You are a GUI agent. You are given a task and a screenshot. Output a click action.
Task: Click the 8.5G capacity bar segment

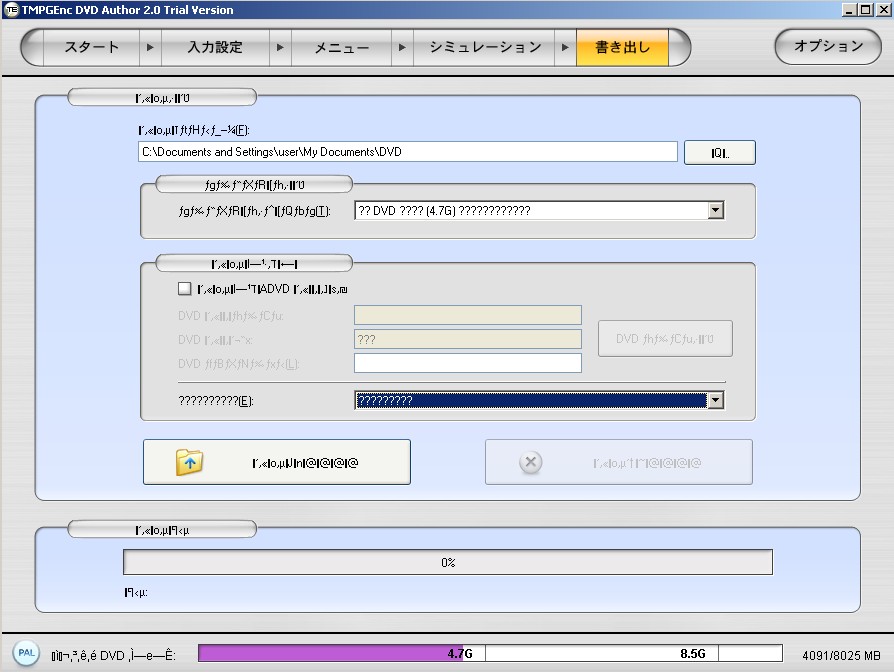click(x=602, y=653)
